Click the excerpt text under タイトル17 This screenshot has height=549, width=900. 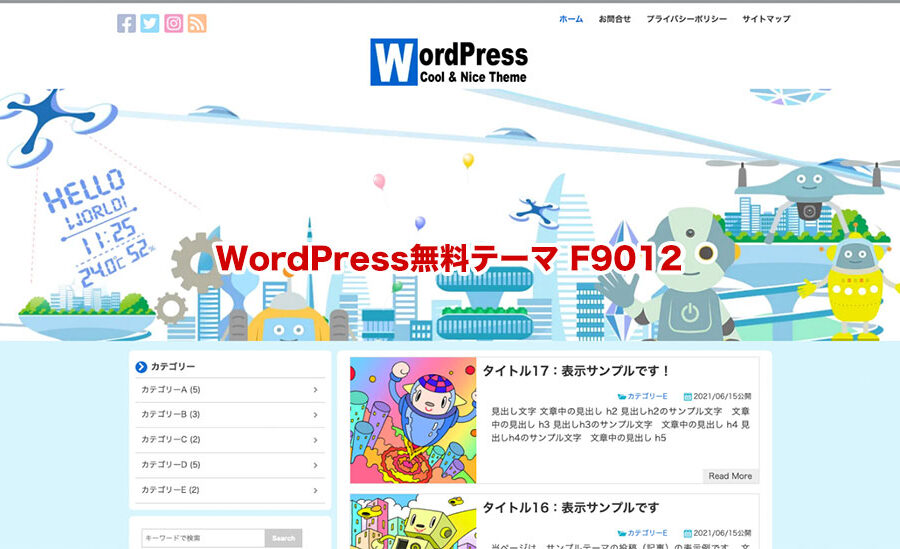point(620,424)
